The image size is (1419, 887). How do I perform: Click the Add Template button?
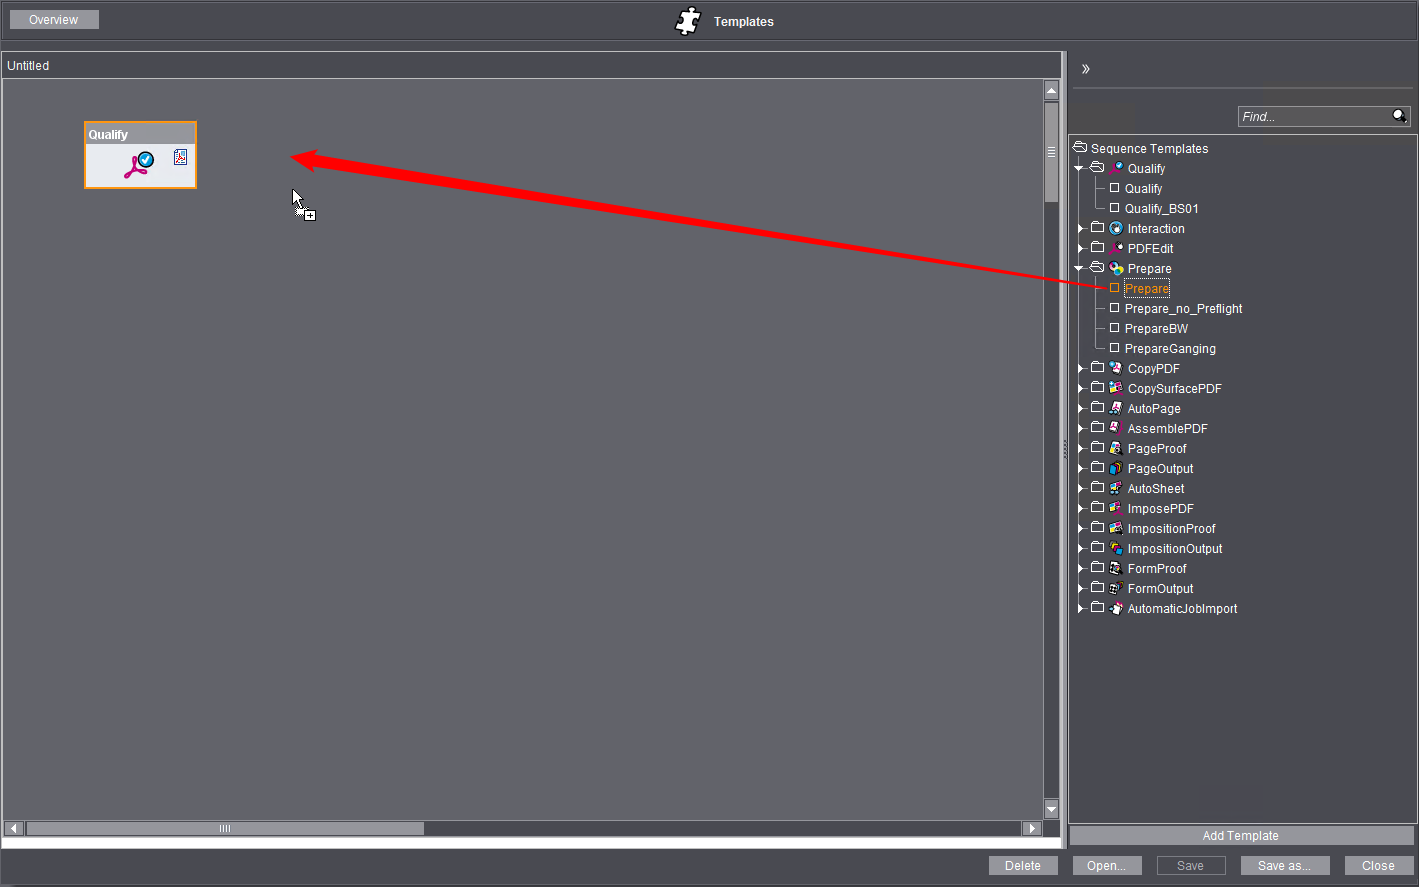point(1240,836)
